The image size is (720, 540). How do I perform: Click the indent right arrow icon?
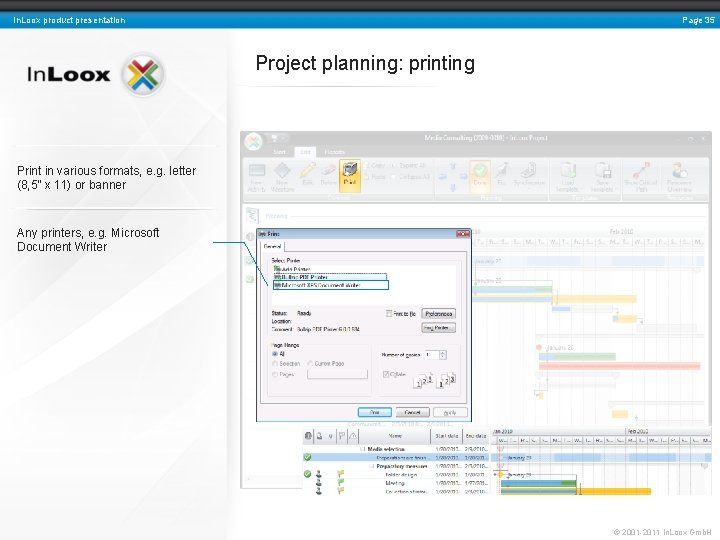click(463, 176)
